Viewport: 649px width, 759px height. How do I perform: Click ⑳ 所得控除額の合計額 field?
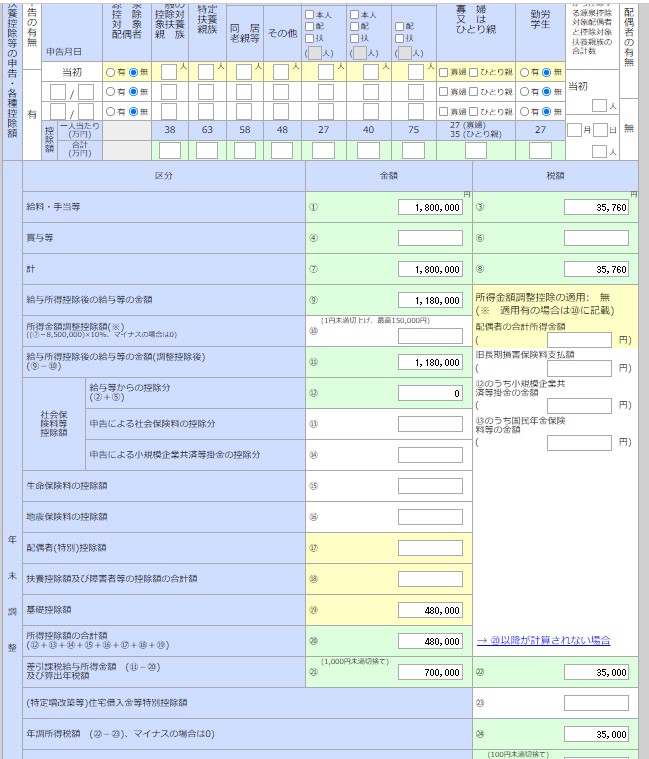point(430,641)
